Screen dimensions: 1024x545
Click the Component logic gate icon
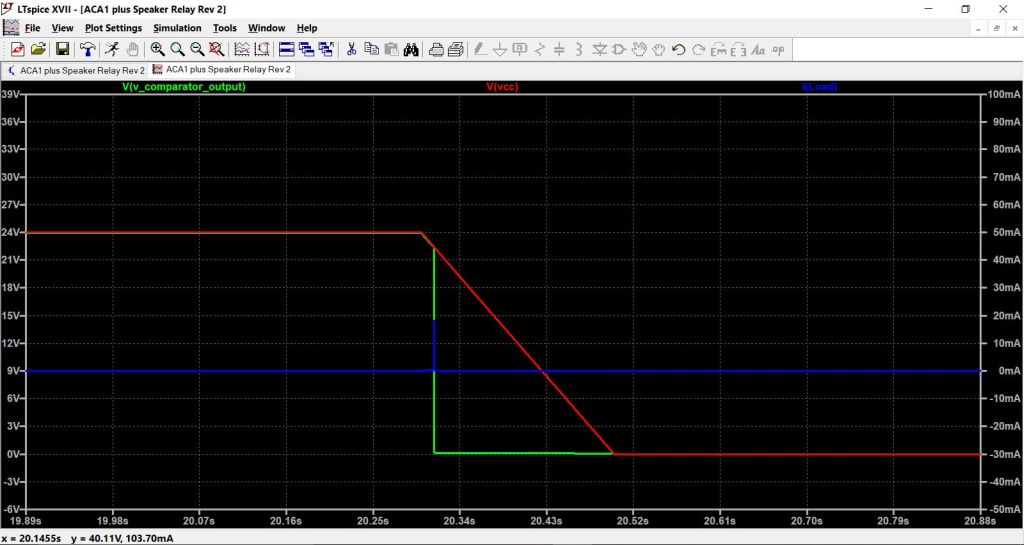618,50
